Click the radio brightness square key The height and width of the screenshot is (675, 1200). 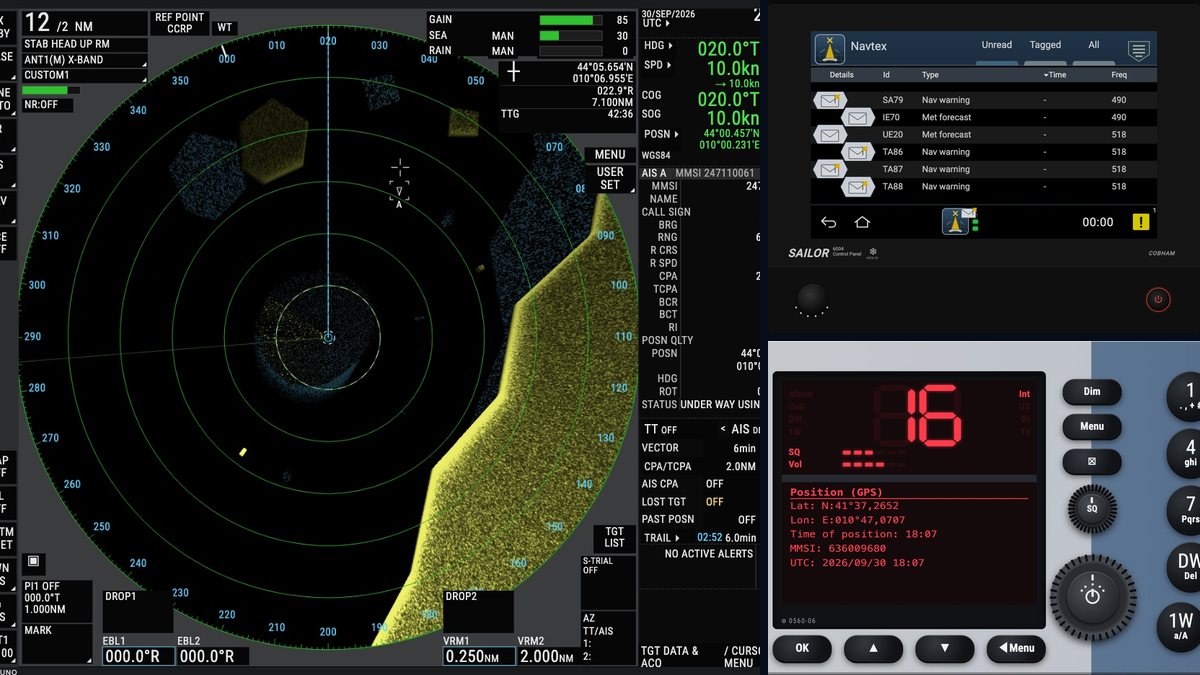click(1092, 462)
